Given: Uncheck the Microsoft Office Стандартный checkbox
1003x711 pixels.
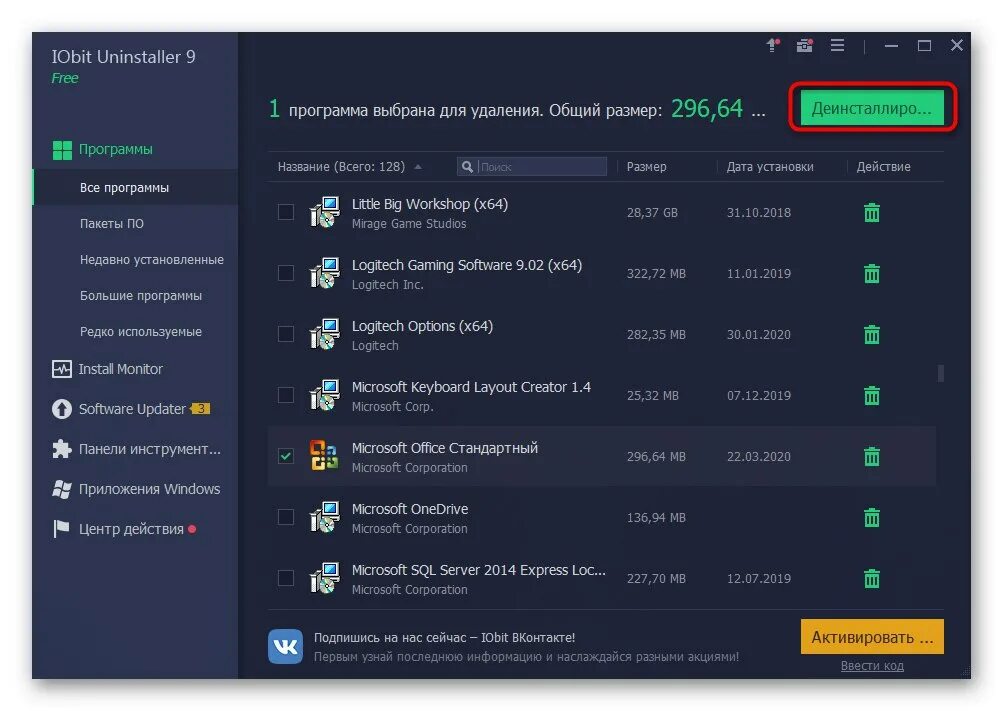Looking at the screenshot, I should pos(286,456).
